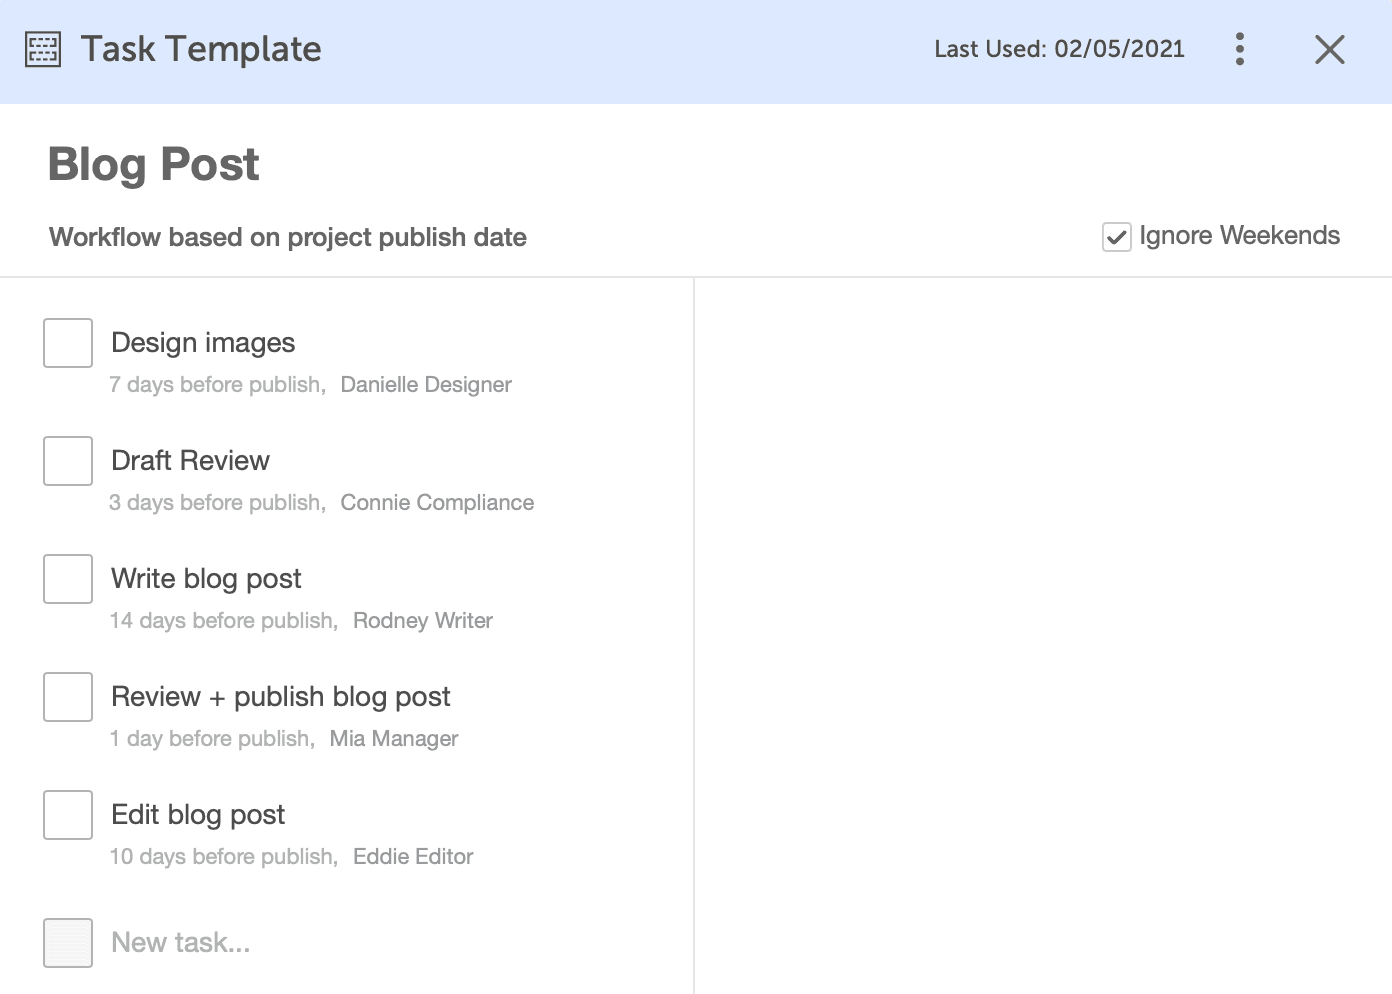The width and height of the screenshot is (1392, 994).
Task: Open the Design images task
Action: (202, 343)
